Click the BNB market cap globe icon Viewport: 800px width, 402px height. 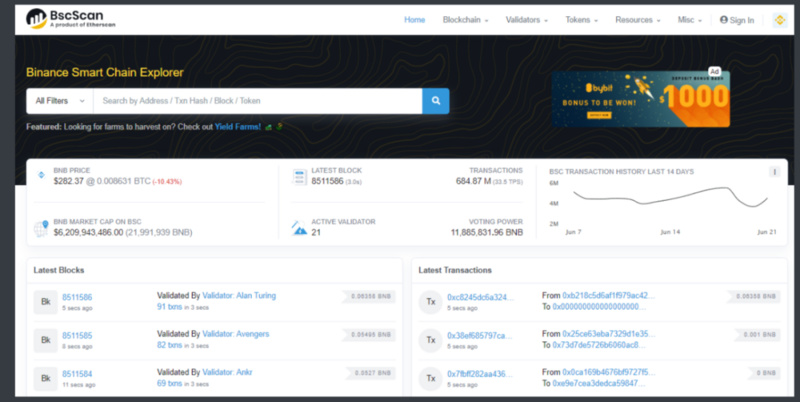pos(41,228)
